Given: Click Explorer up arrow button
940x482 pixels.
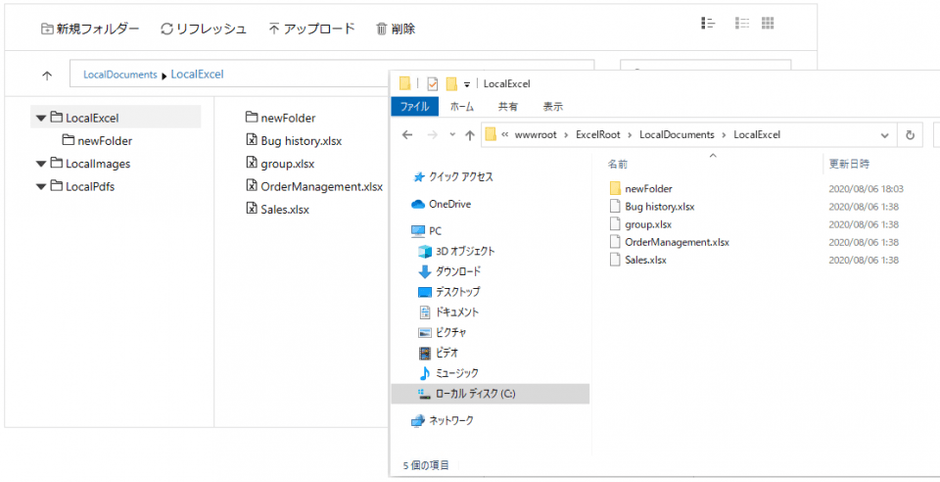Looking at the screenshot, I should (x=470, y=135).
